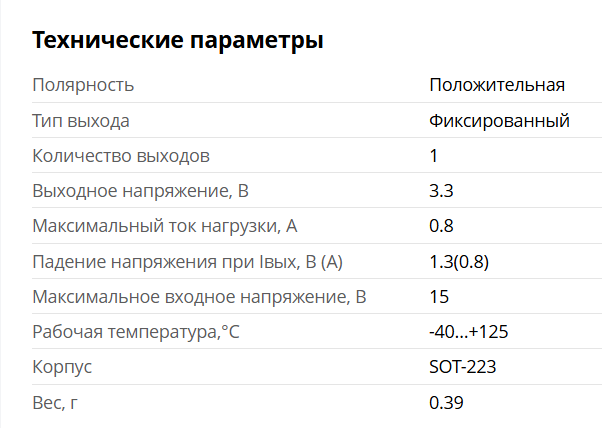This screenshot has height=428, width=602.
Task: Click the "Рабочая температура,°C" label
Action: click(136, 332)
